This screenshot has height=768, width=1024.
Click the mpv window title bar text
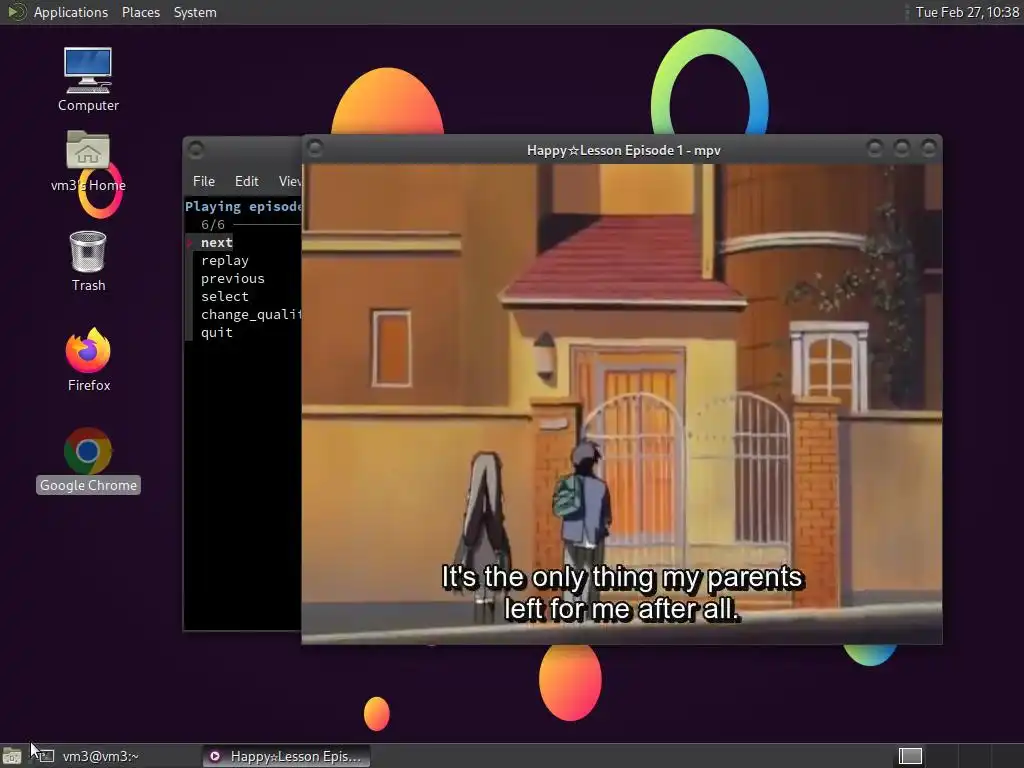pyautogui.click(x=624, y=150)
